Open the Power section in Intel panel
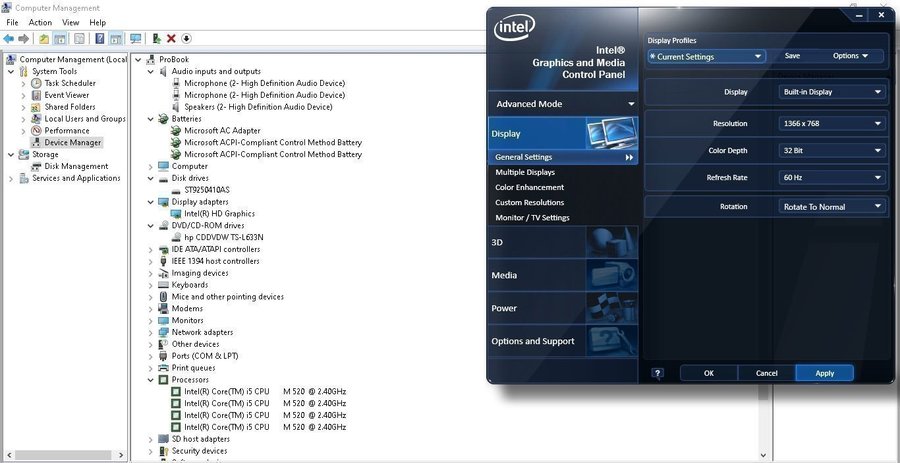 click(x=562, y=308)
